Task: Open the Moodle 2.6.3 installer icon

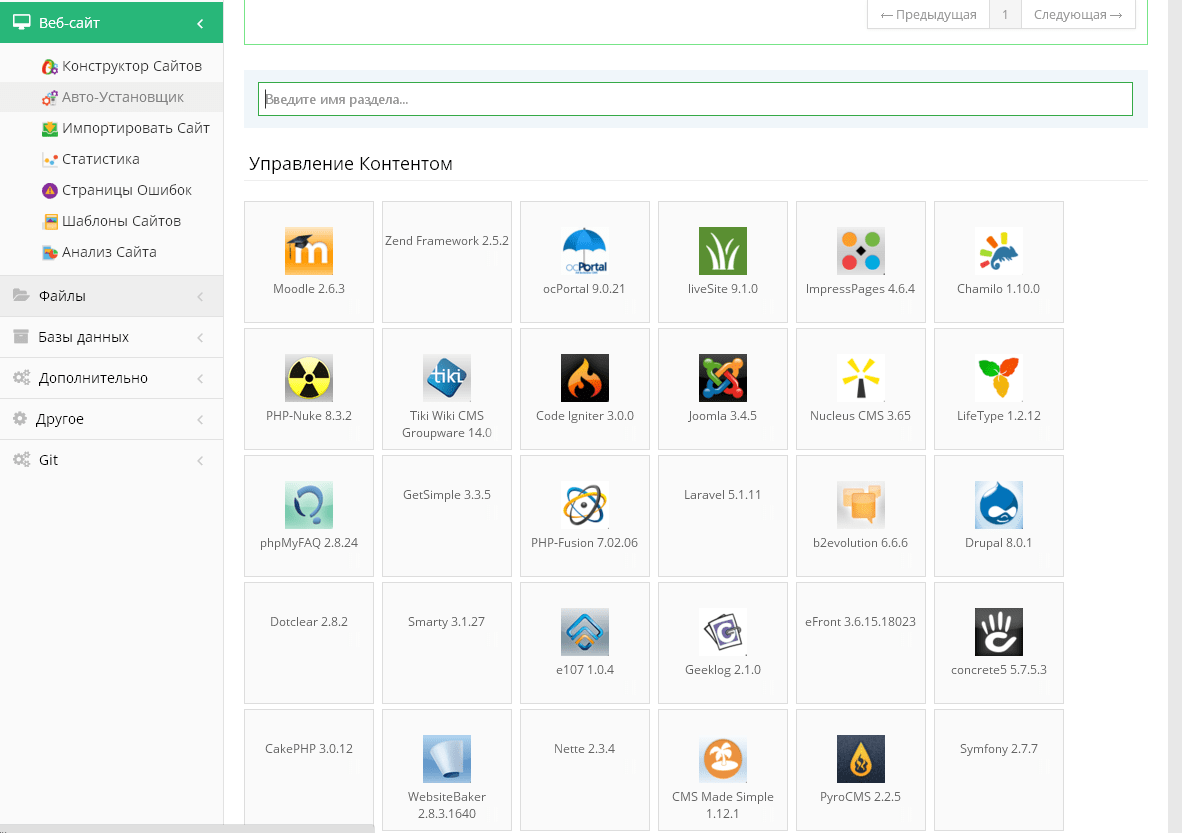Action: [308, 251]
